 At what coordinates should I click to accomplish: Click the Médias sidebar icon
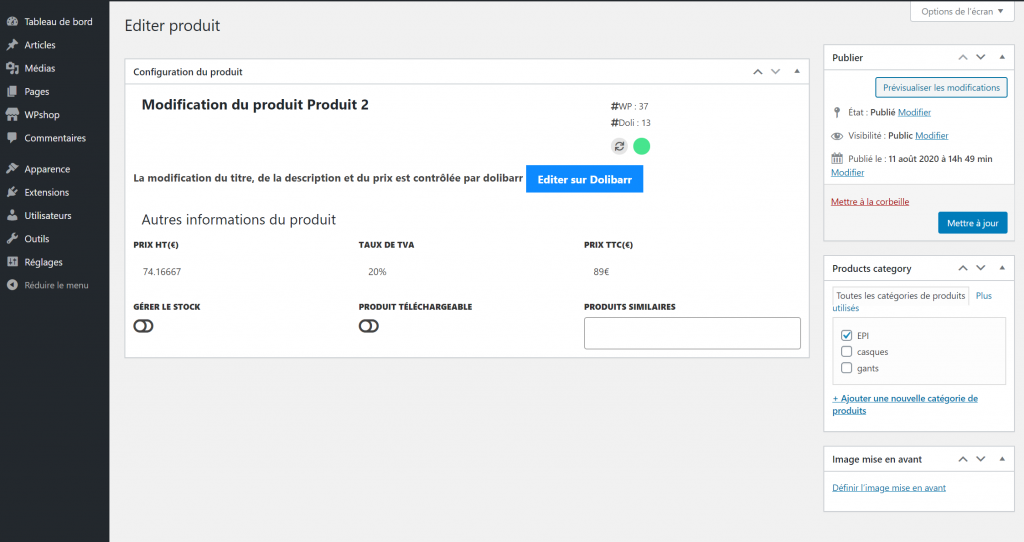12,68
